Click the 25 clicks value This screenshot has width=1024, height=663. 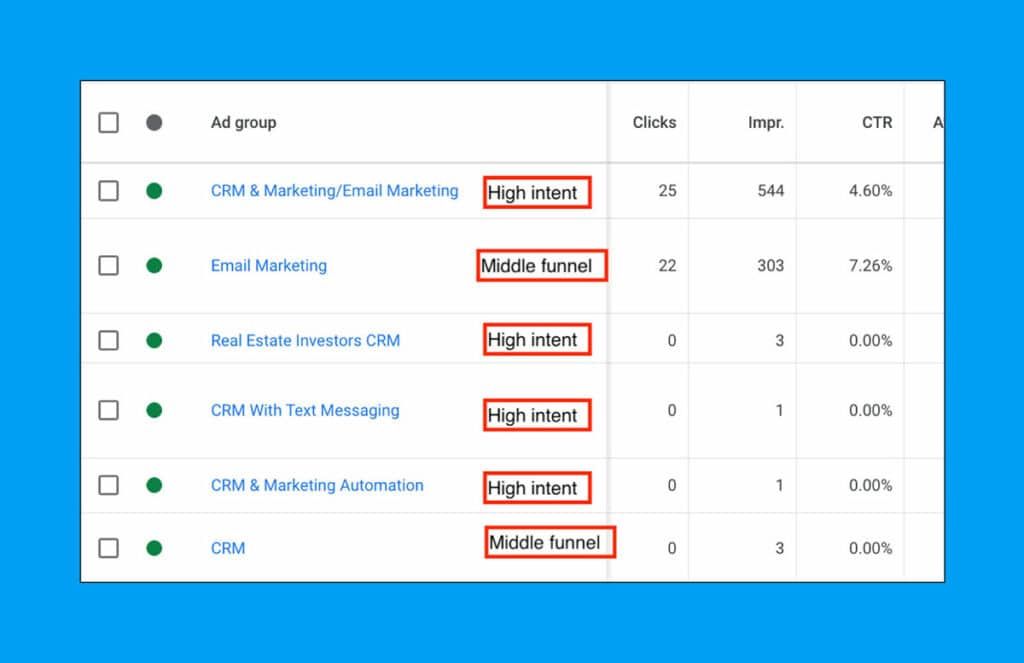[667, 191]
